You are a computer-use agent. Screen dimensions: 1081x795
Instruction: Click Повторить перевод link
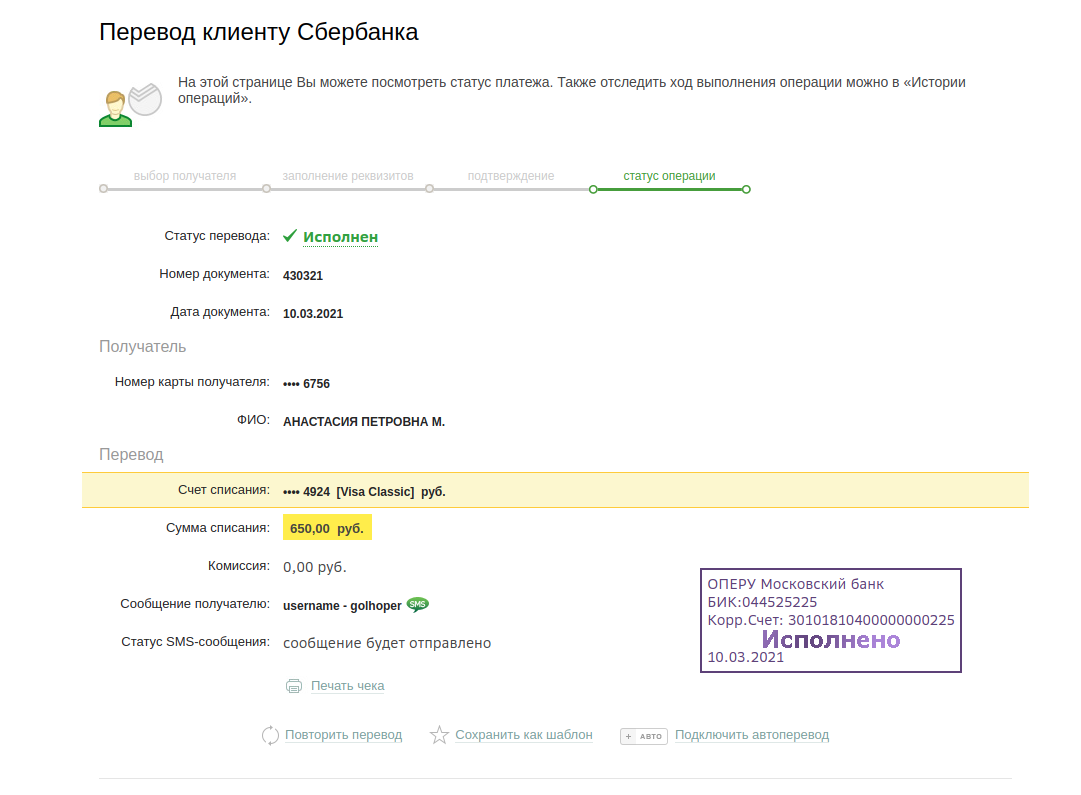pos(343,735)
